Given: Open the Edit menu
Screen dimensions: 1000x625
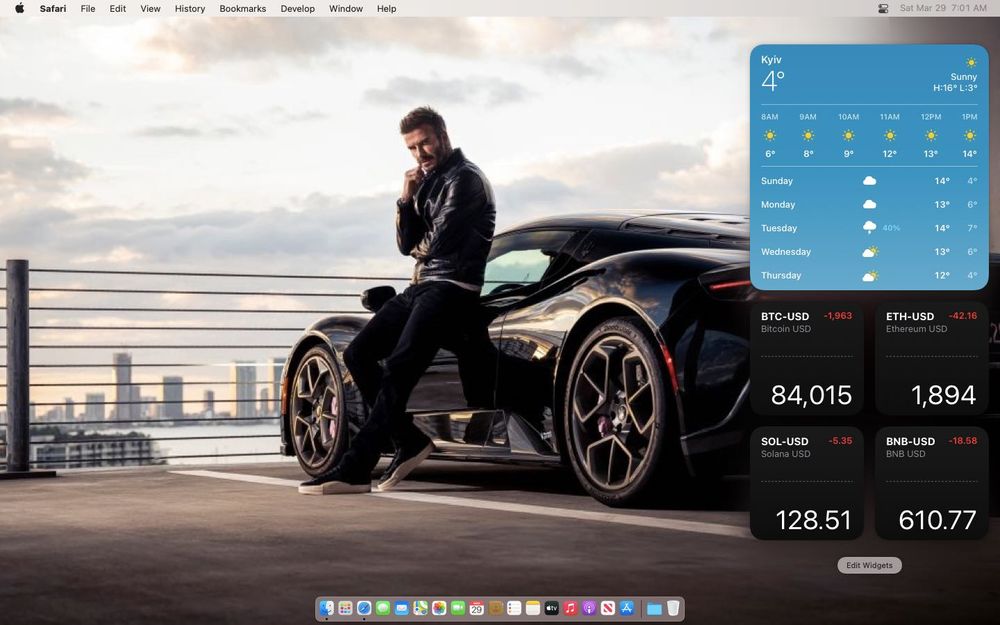Looking at the screenshot, I should (x=117, y=8).
